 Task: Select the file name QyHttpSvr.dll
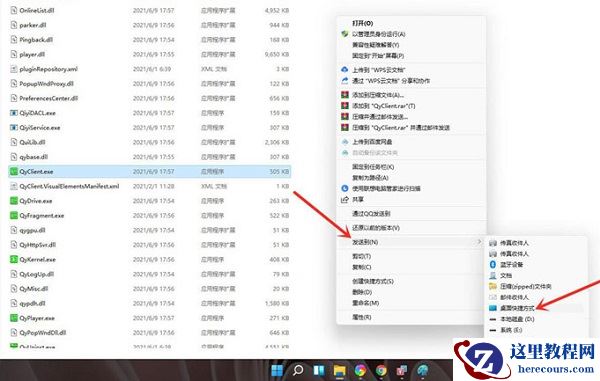click(38, 245)
